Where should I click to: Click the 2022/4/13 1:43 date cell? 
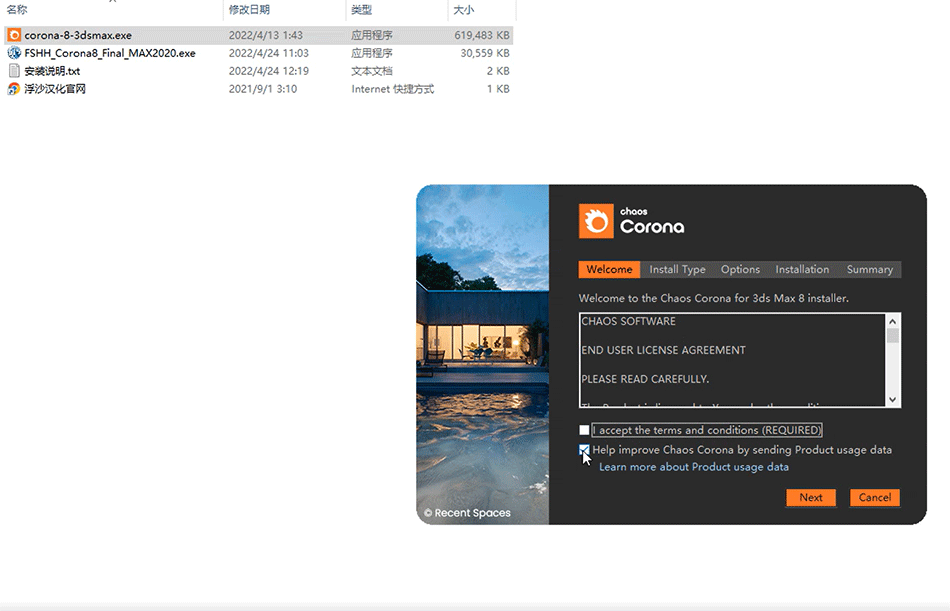[x=265, y=35]
